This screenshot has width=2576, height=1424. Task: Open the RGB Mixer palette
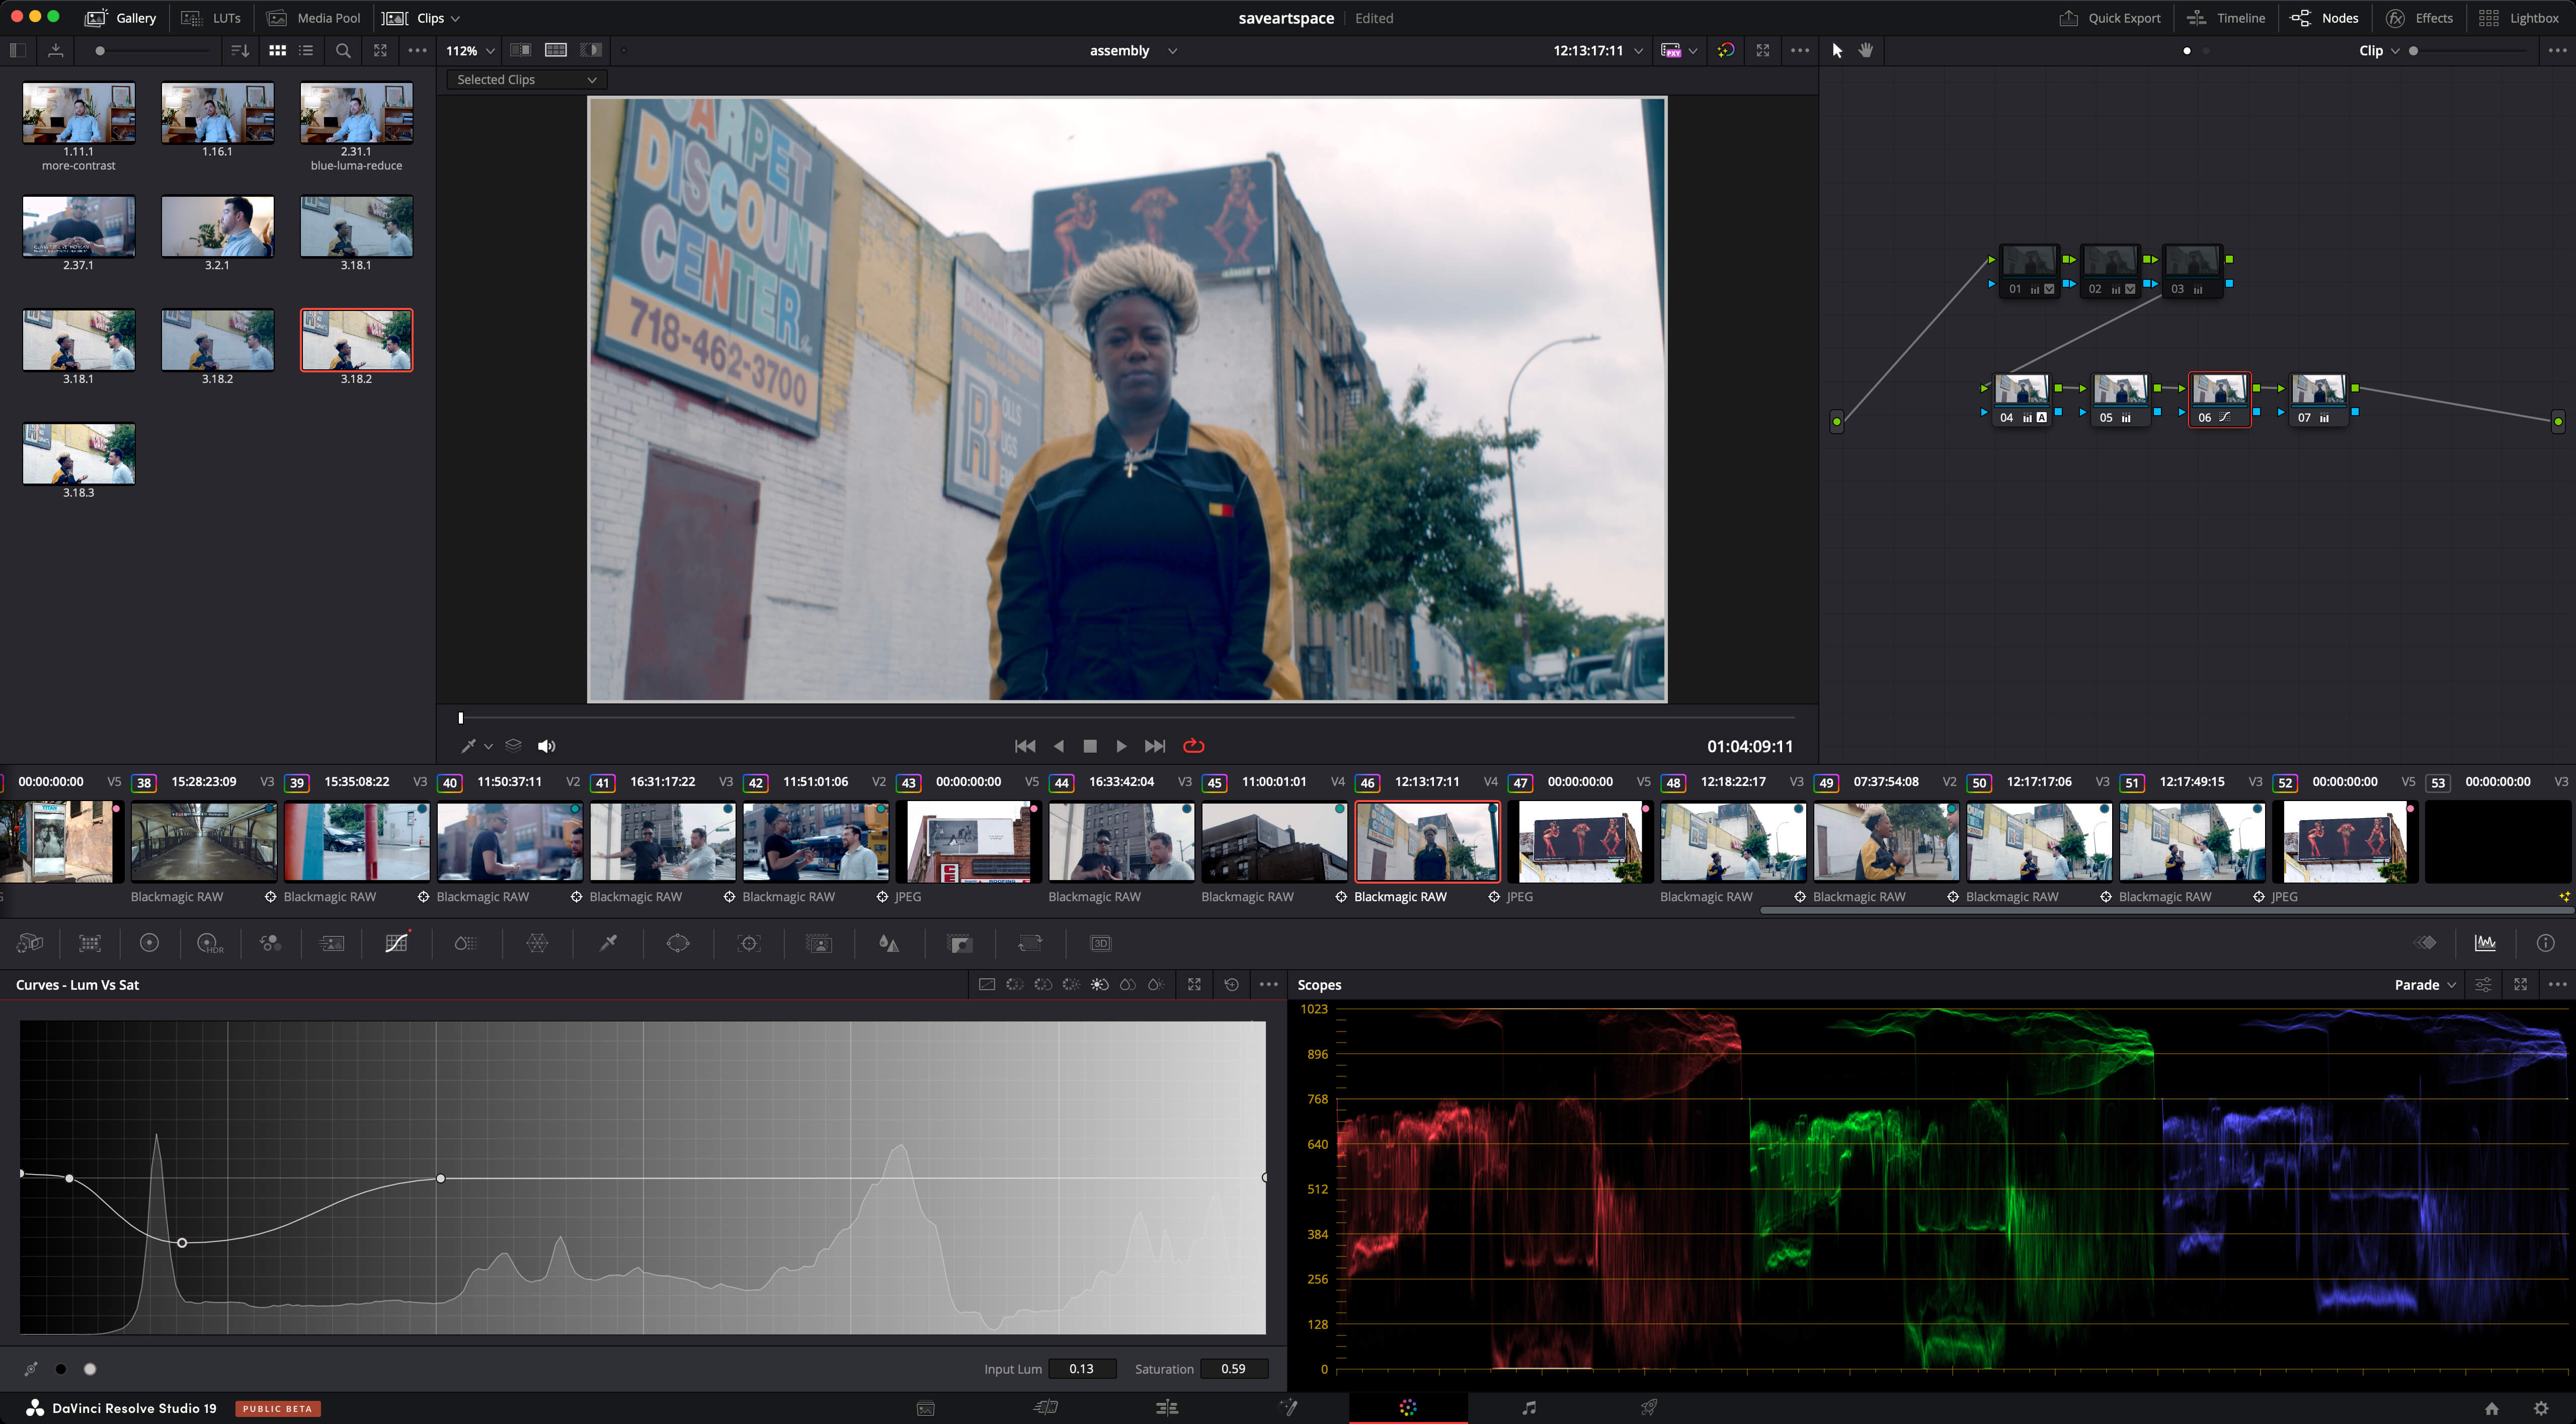(270, 943)
